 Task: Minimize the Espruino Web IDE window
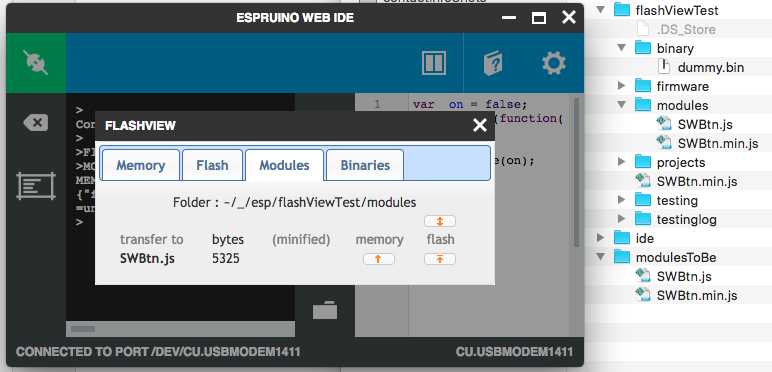[x=509, y=18]
